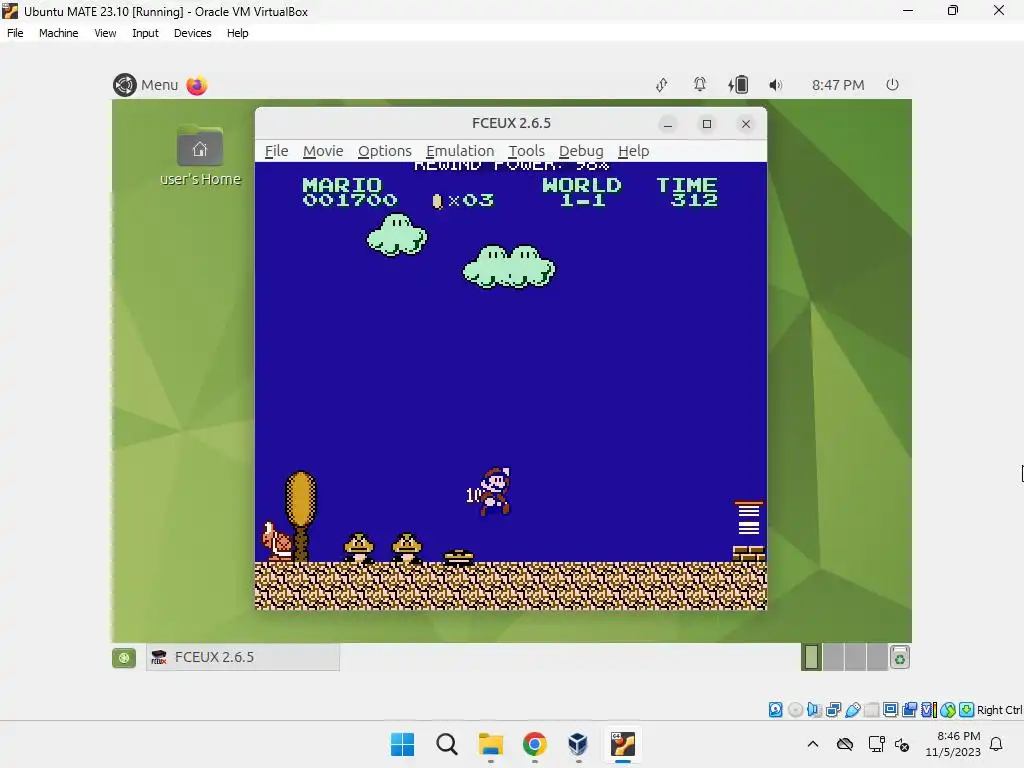Click the 8:47 PM clock in MATE panel

pyautogui.click(x=838, y=85)
